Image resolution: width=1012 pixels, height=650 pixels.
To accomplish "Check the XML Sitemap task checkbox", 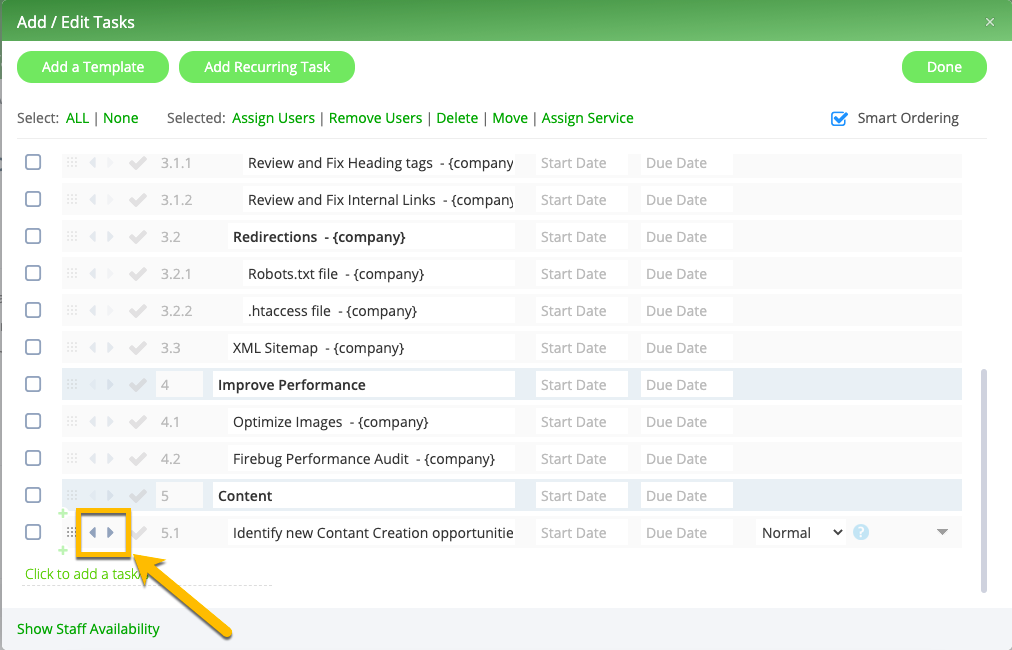I will point(33,347).
